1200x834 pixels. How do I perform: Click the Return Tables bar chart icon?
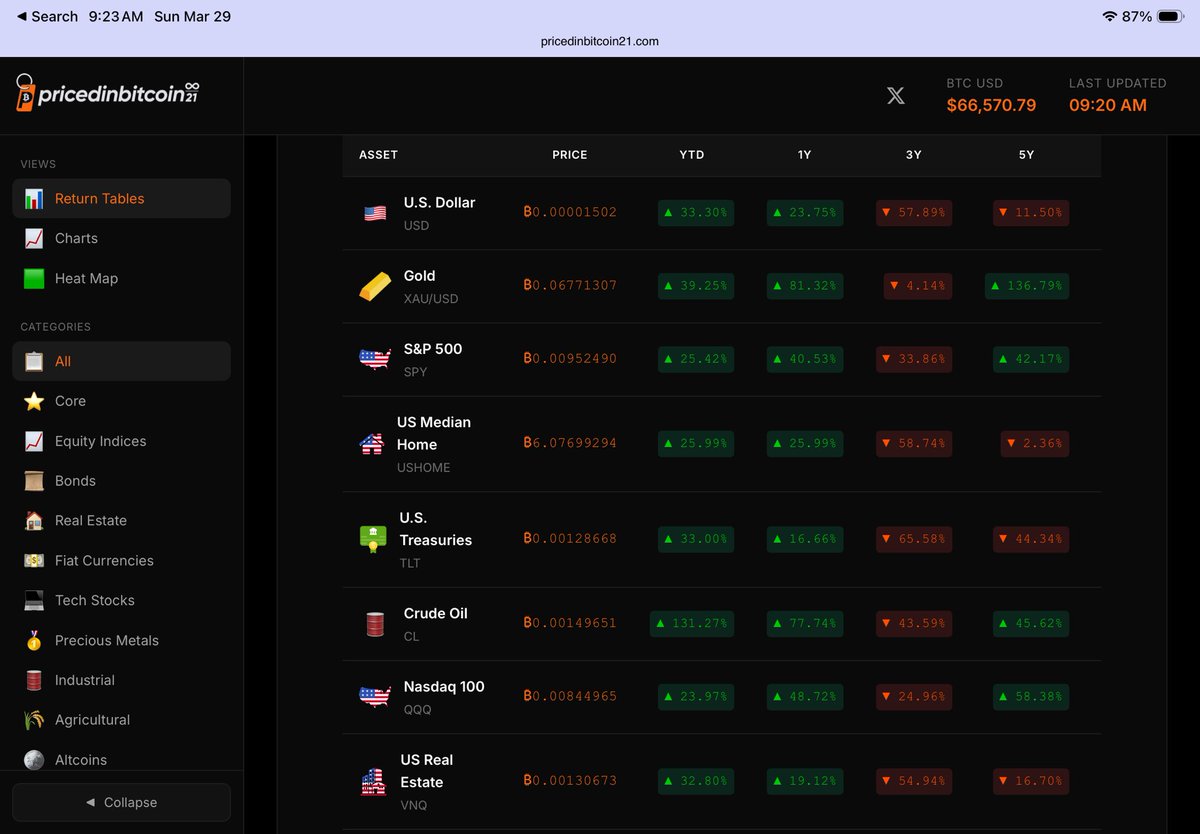[x=34, y=198]
